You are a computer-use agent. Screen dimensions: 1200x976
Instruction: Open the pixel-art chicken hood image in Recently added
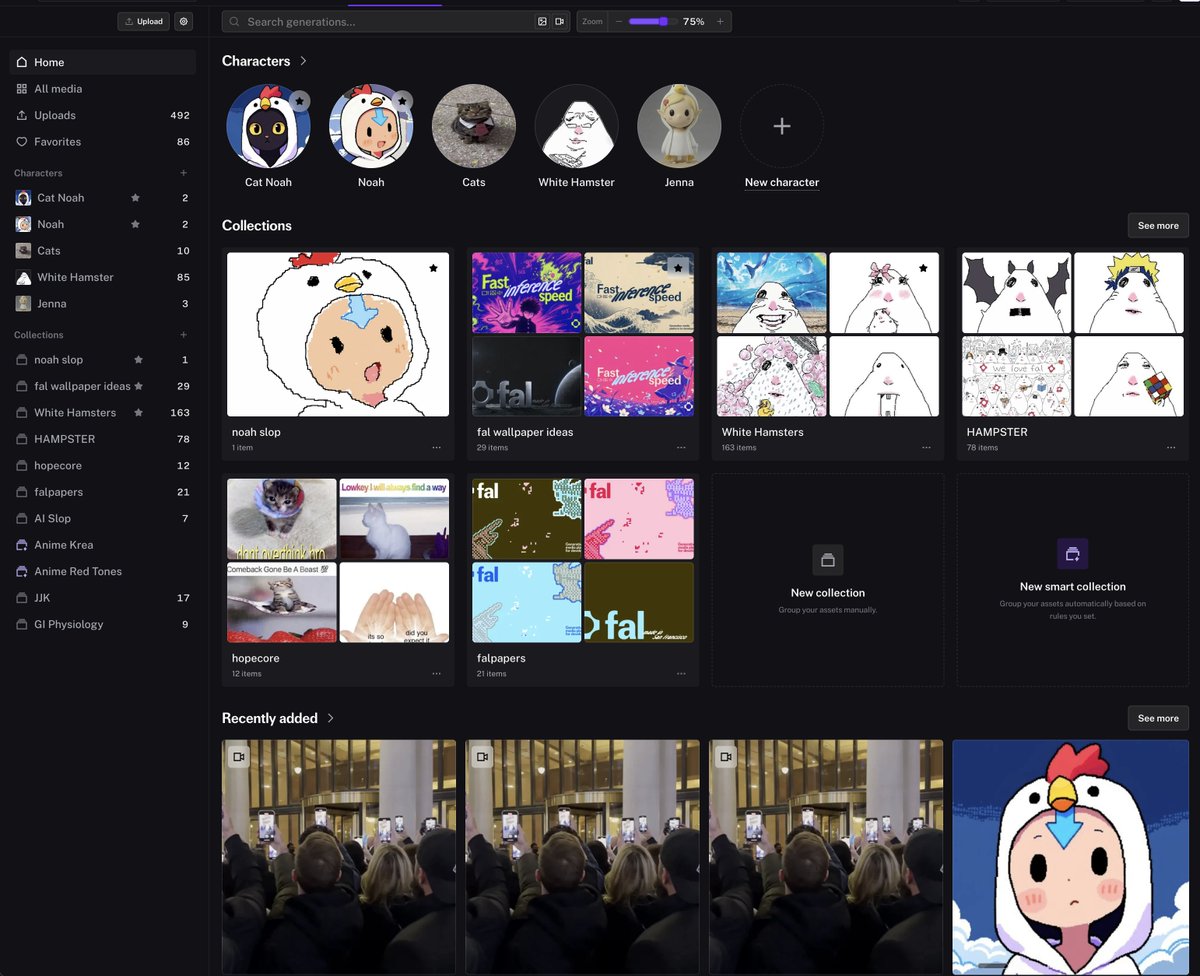click(1070, 858)
